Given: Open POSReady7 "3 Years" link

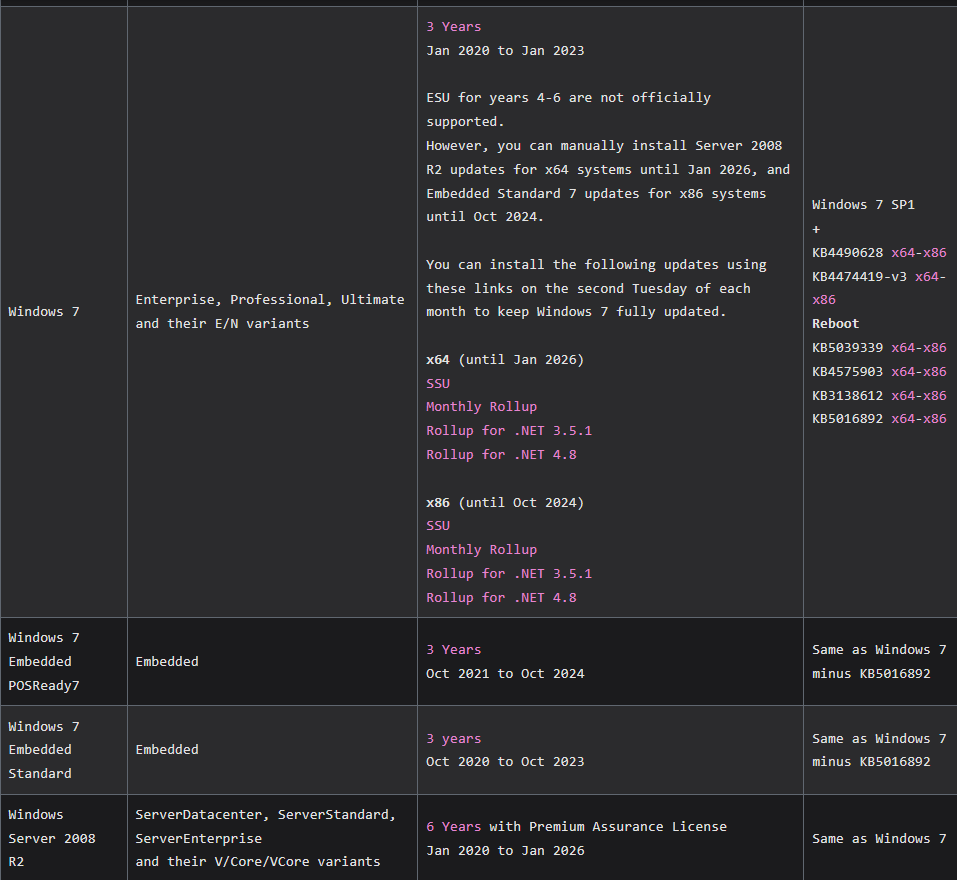Looking at the screenshot, I should (453, 650).
